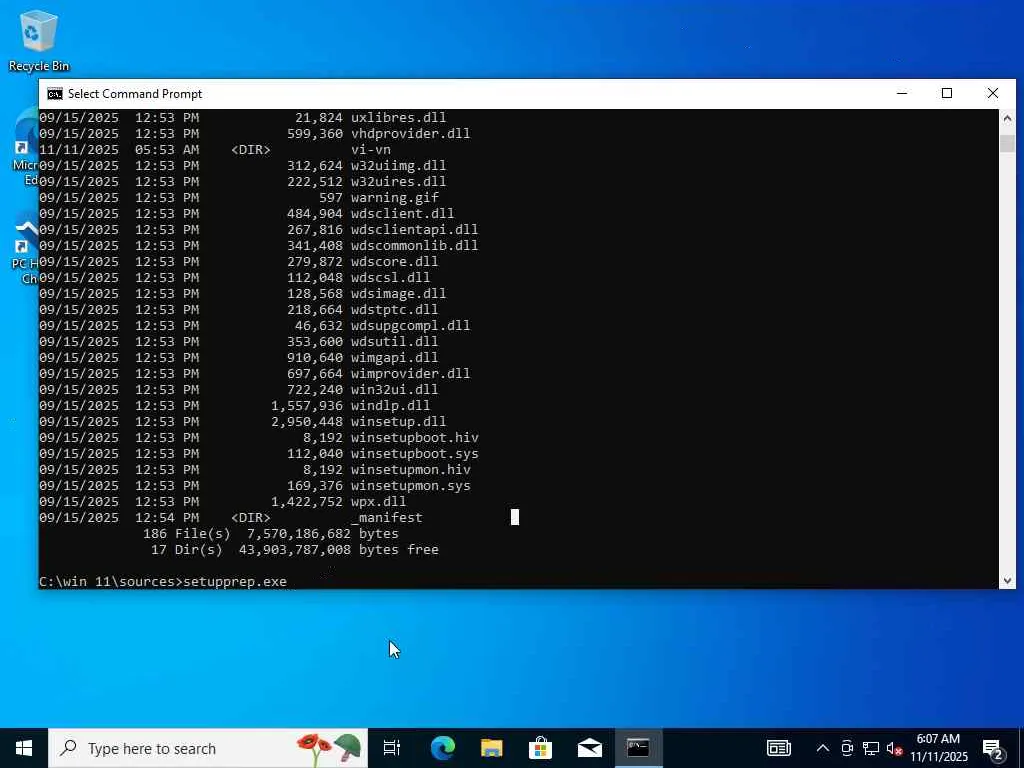This screenshot has height=768, width=1024.
Task: Click the wdsclientapi.dll file name
Action: pos(414,229)
